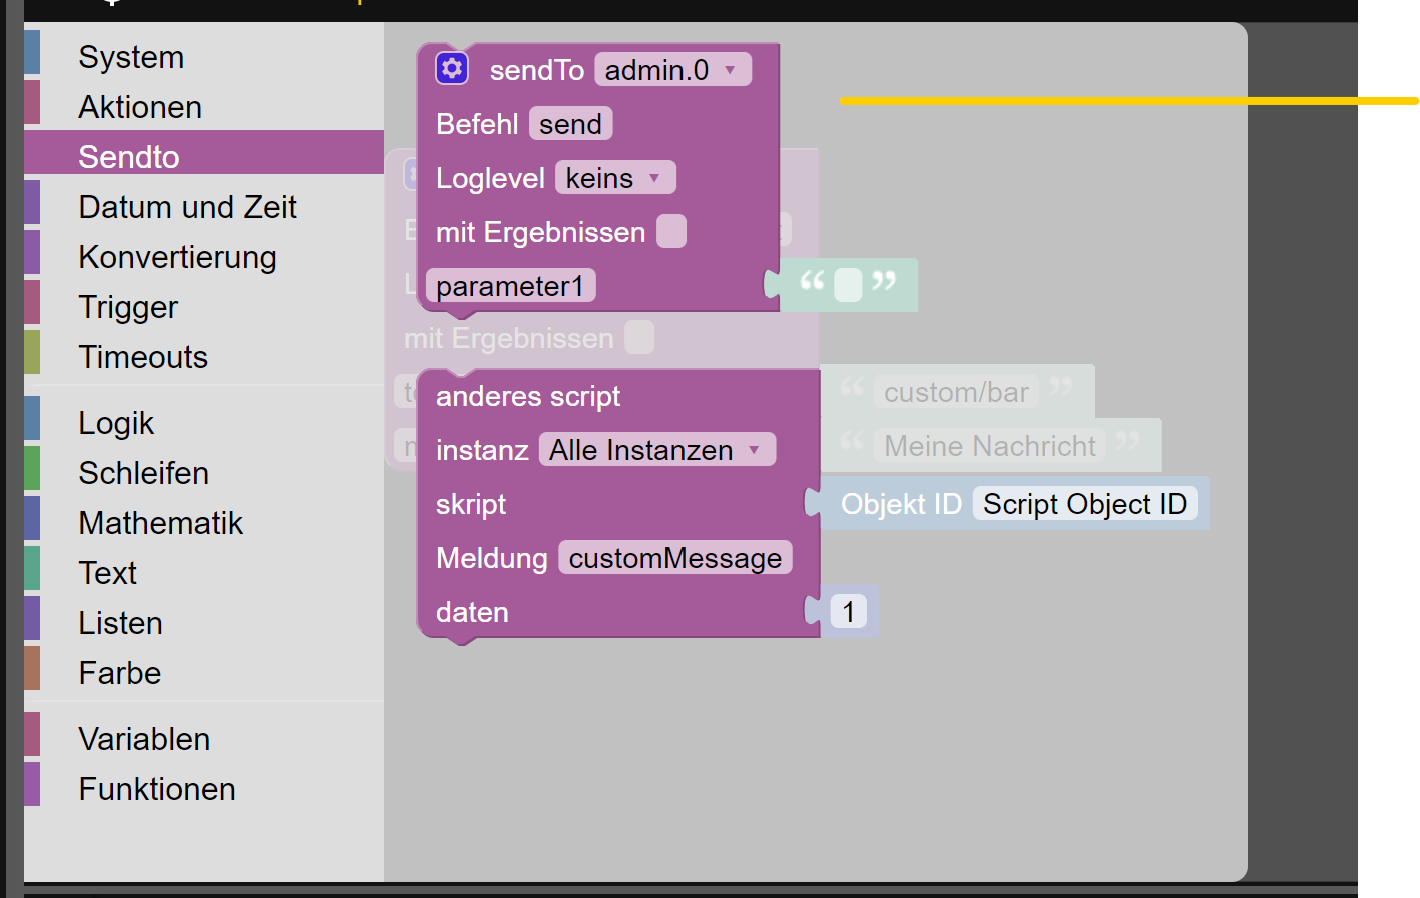Click the Befehl send text field
Screen dimensions: 1420x898
tap(570, 124)
